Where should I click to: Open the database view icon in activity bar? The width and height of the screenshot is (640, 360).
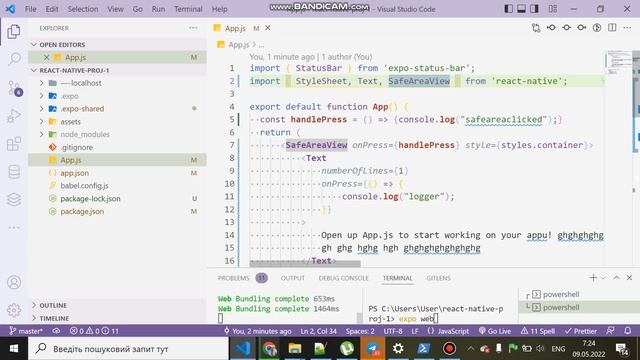pyautogui.click(x=14, y=172)
